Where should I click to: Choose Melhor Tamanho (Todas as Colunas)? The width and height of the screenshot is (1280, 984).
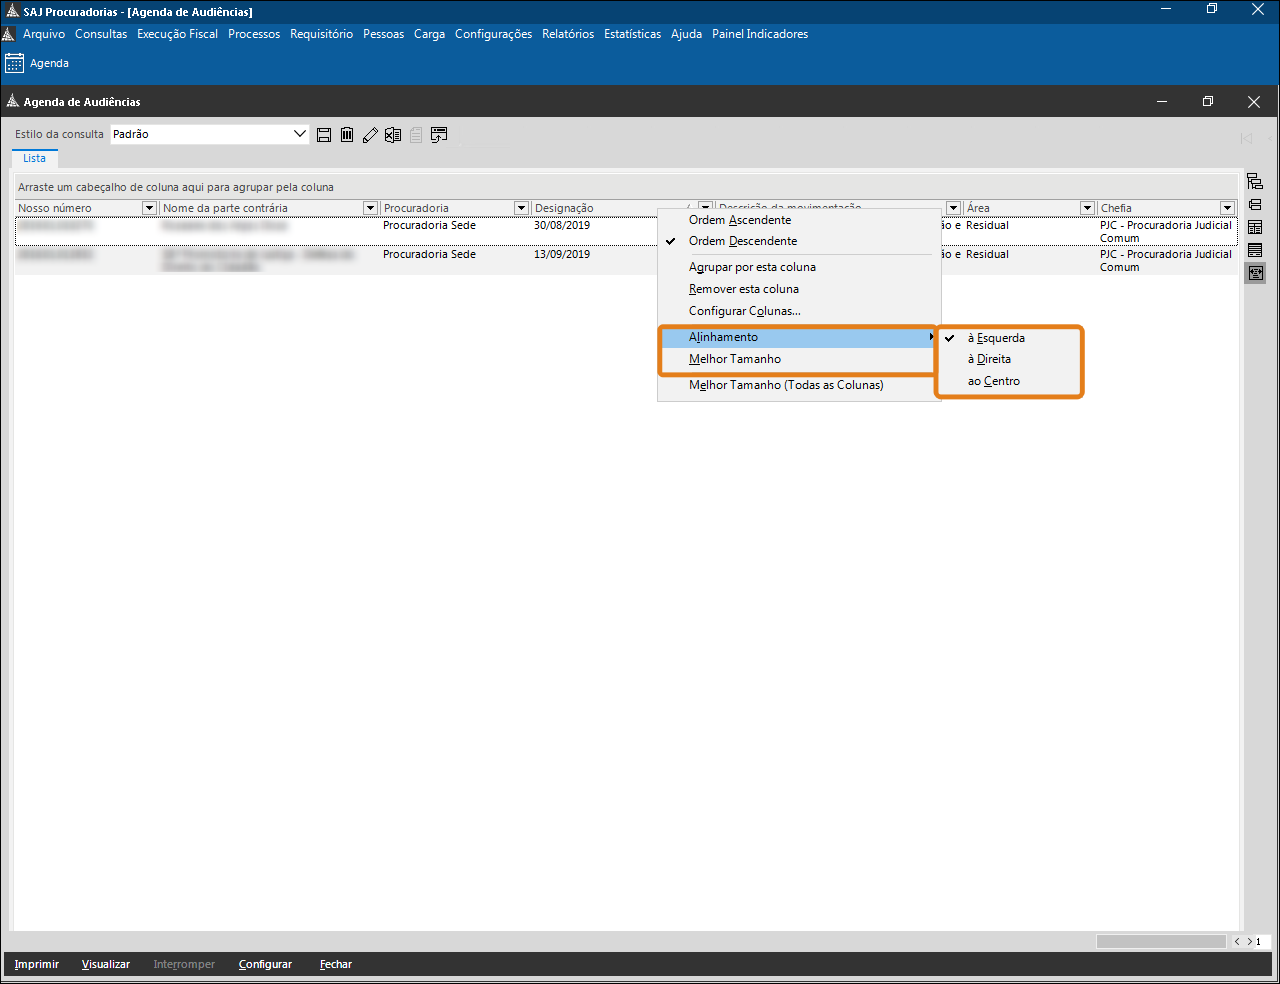pos(786,385)
